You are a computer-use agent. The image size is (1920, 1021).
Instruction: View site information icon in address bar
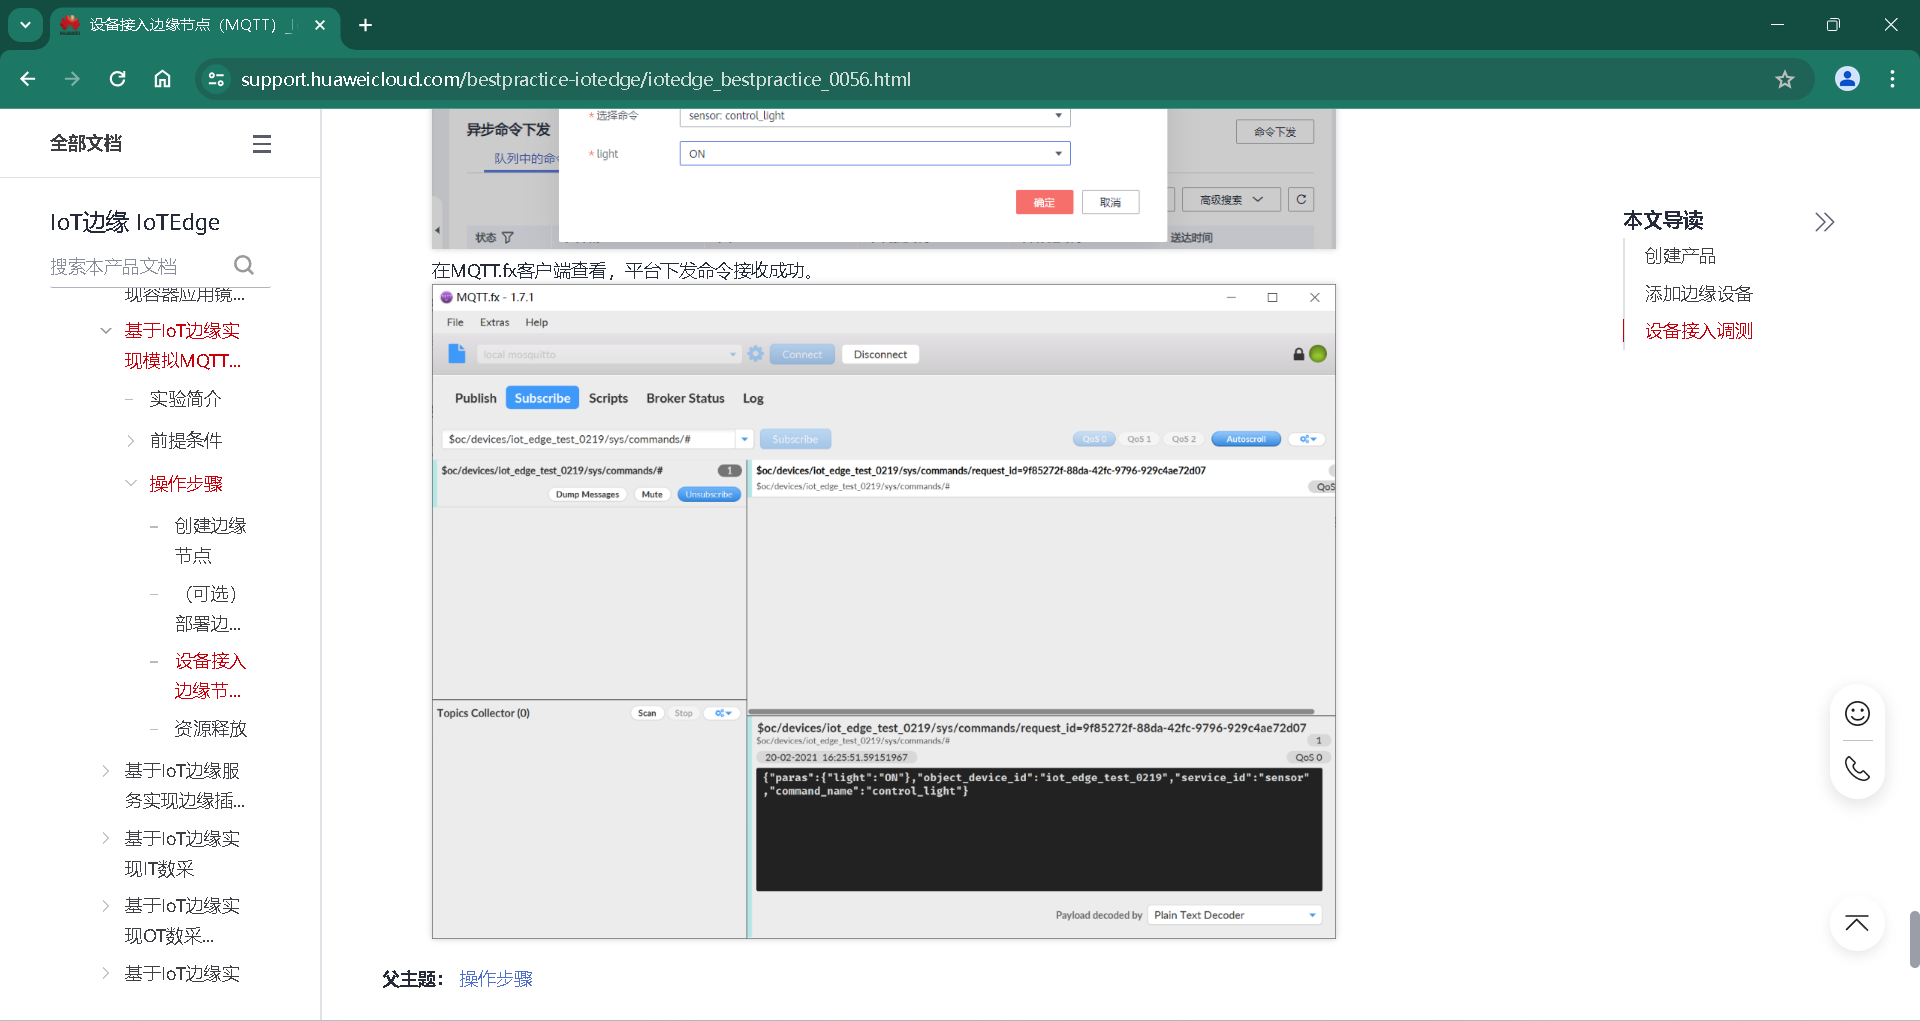click(x=216, y=79)
